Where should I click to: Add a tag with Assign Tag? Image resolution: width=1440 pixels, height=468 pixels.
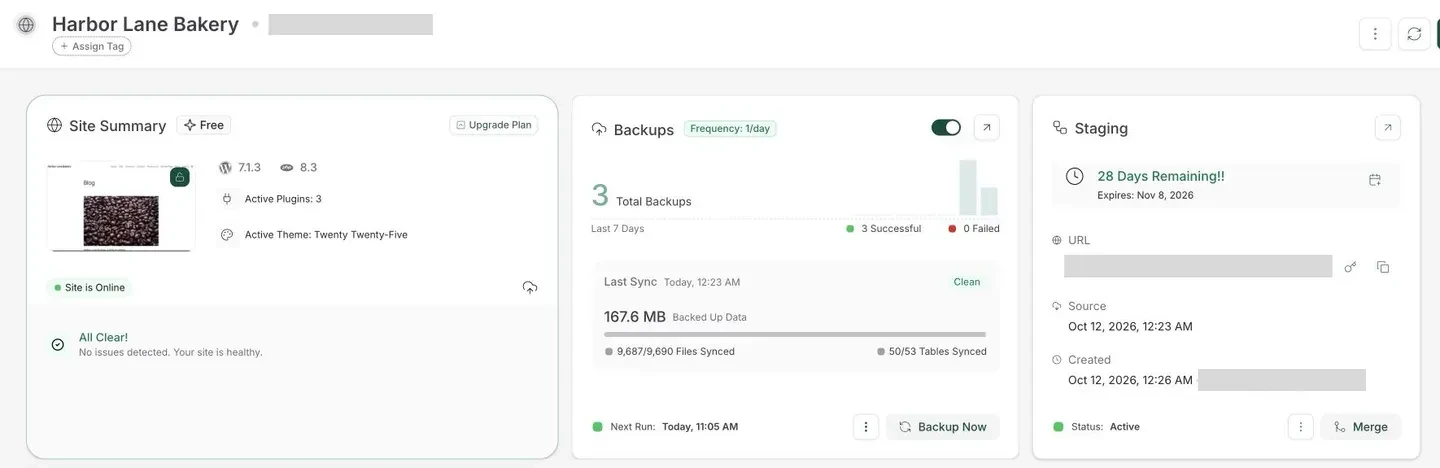92,46
